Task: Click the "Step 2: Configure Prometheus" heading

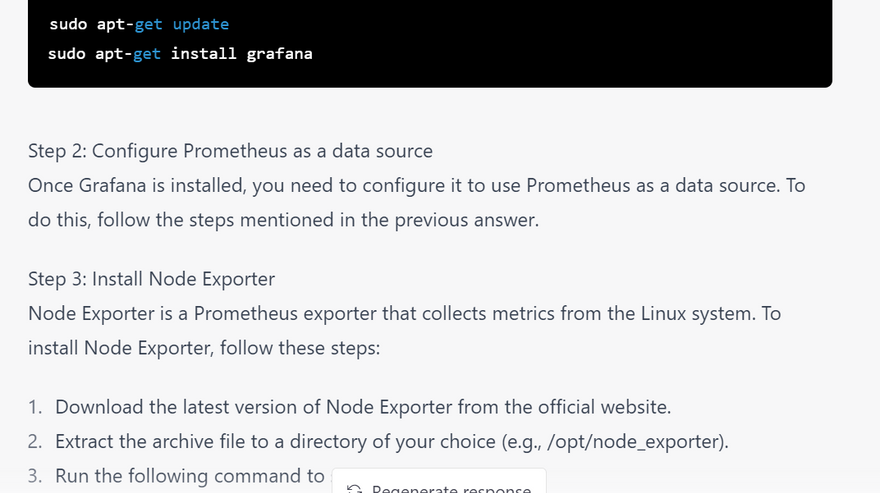Action: pos(230,151)
